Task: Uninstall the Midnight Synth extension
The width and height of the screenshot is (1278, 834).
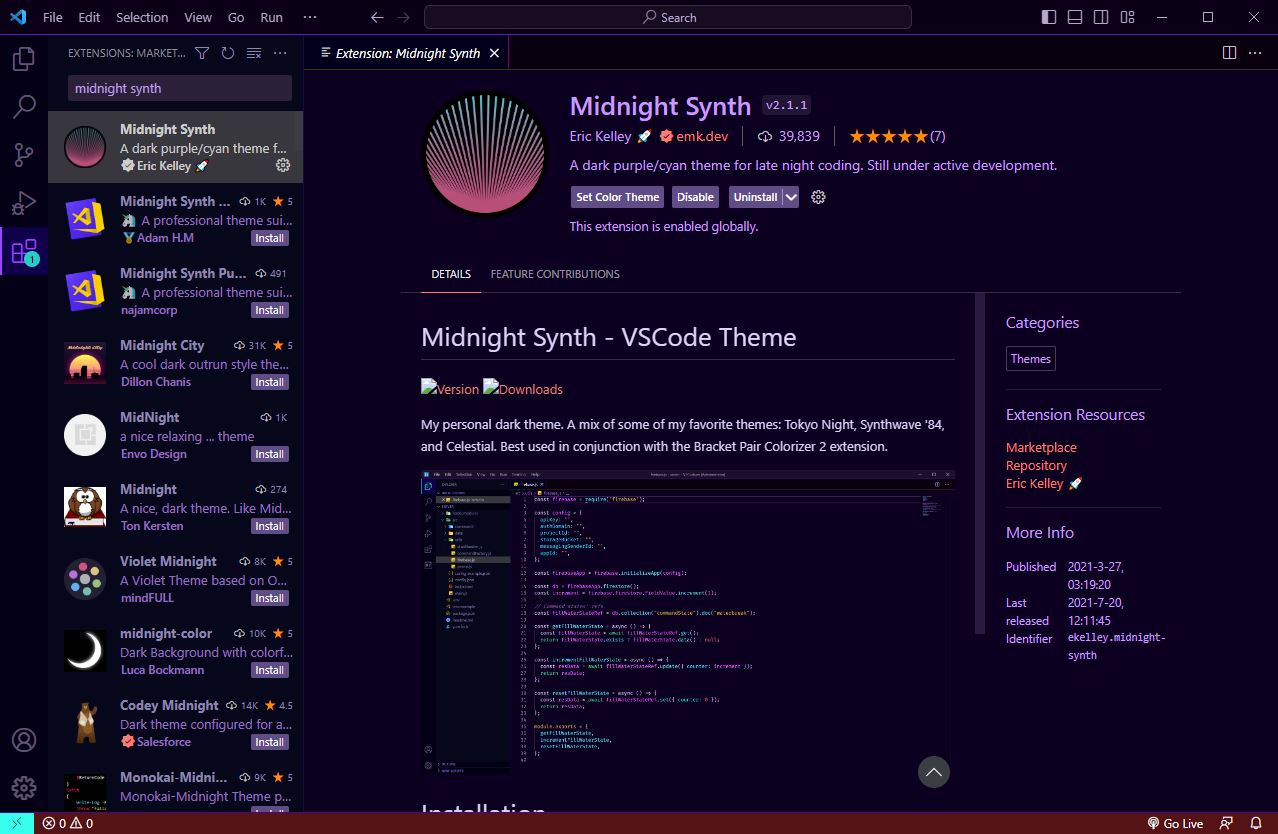Action: [755, 197]
